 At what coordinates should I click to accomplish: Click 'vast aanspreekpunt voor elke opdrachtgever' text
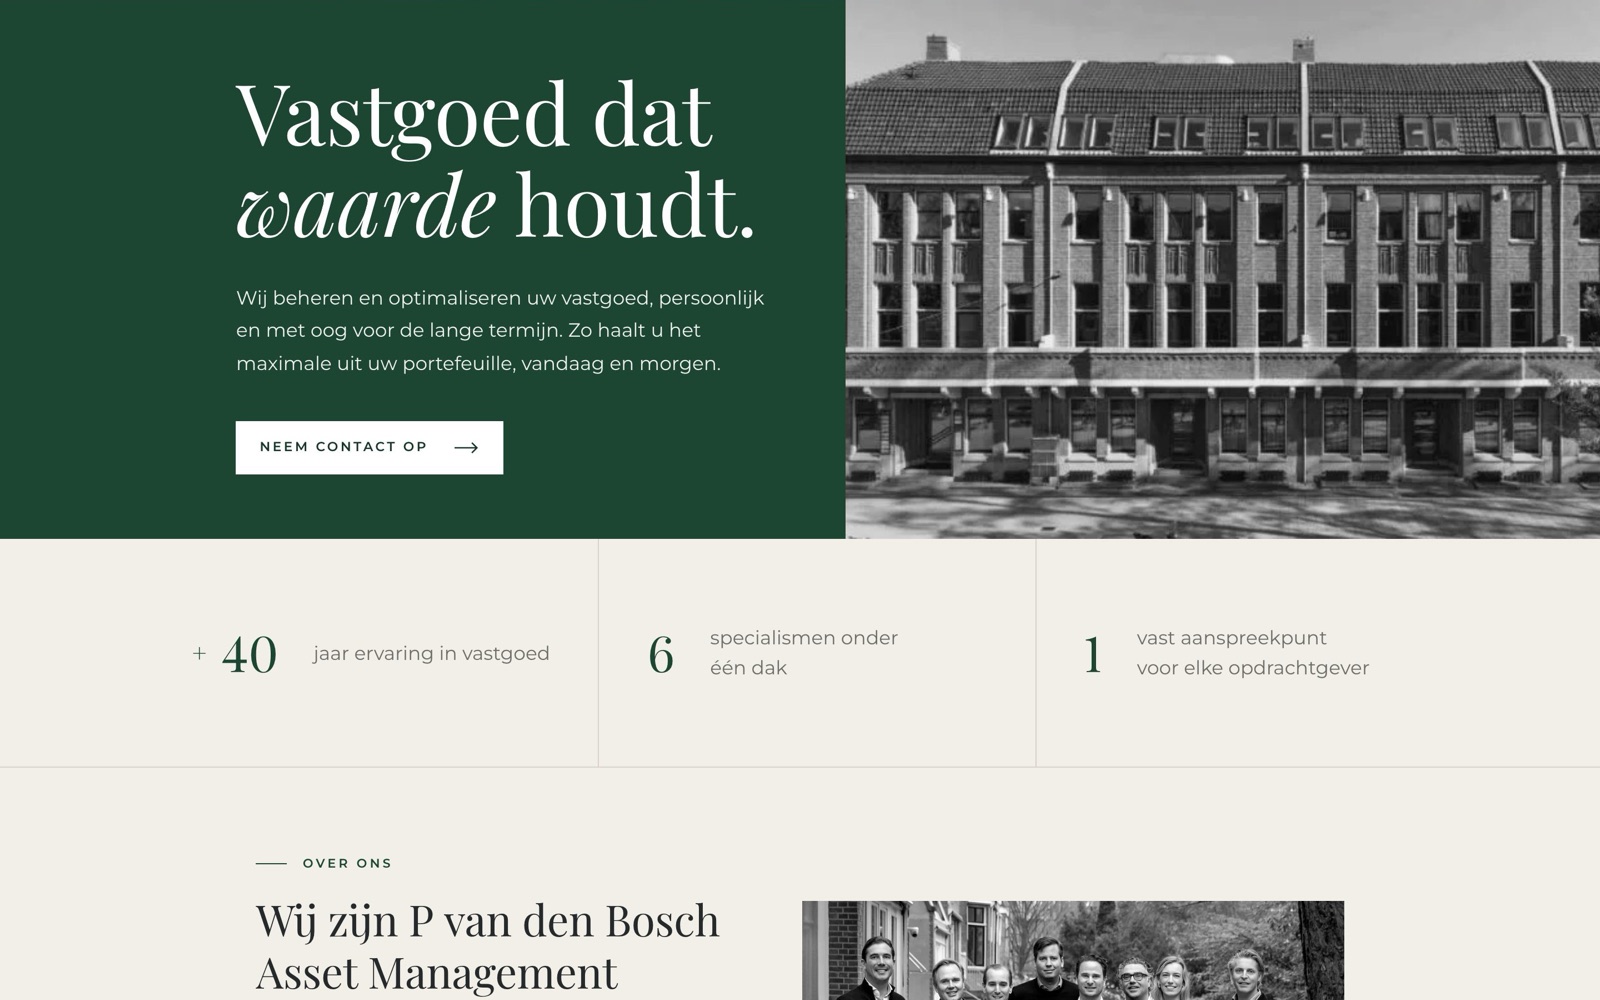(1252, 652)
